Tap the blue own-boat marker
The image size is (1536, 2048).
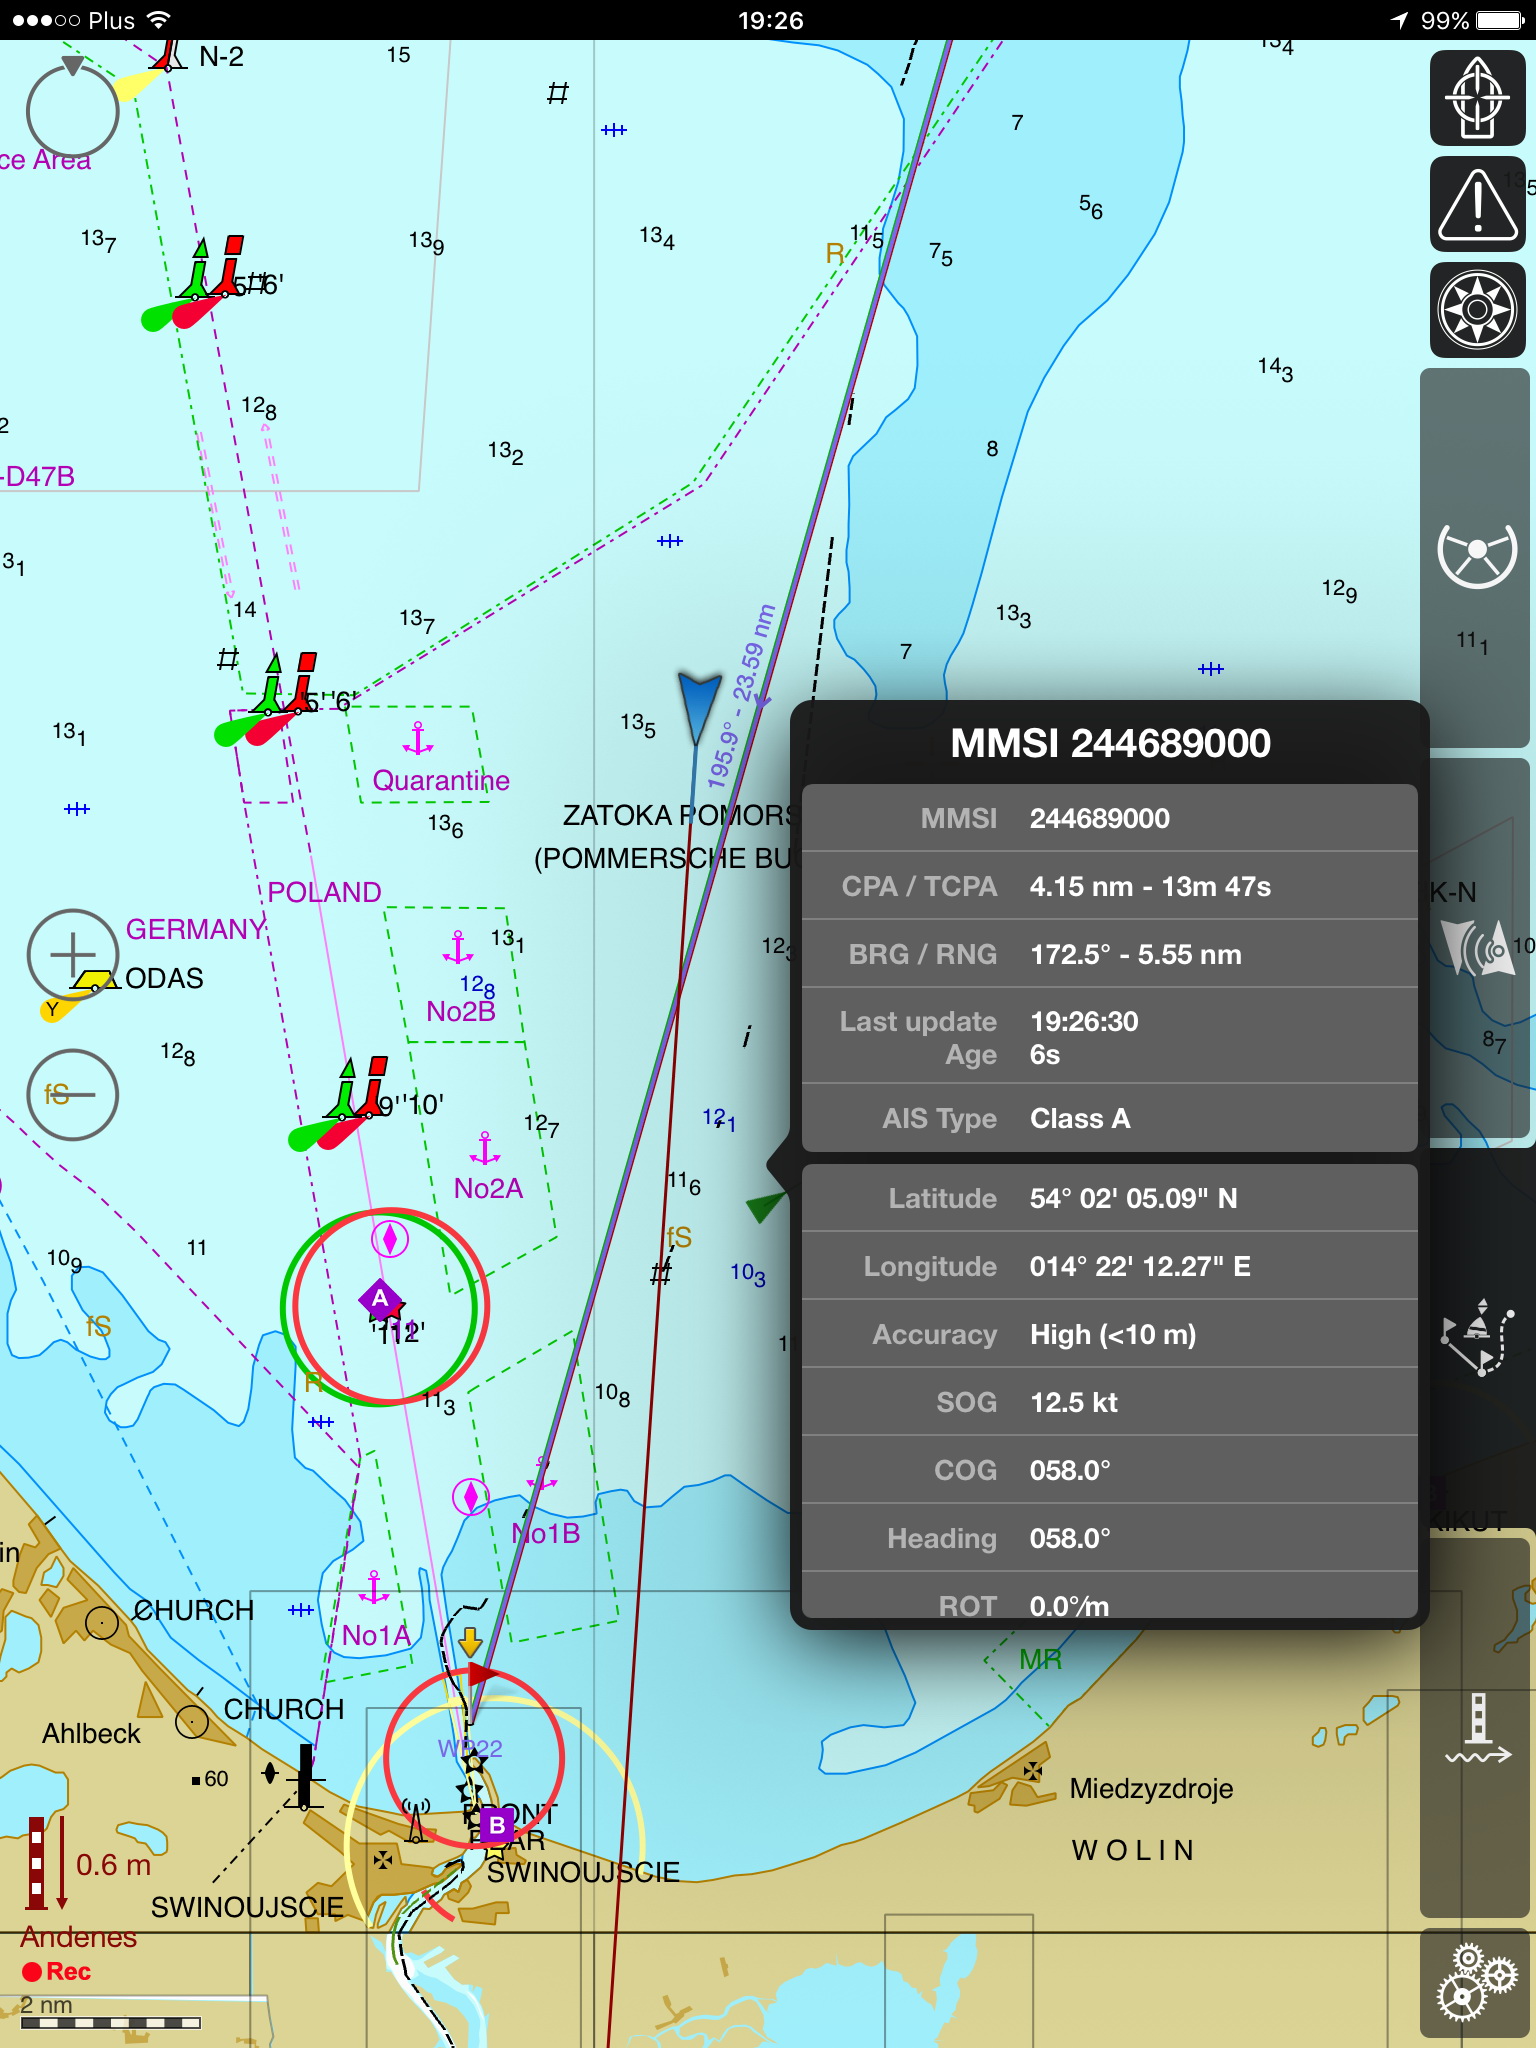pos(698,705)
